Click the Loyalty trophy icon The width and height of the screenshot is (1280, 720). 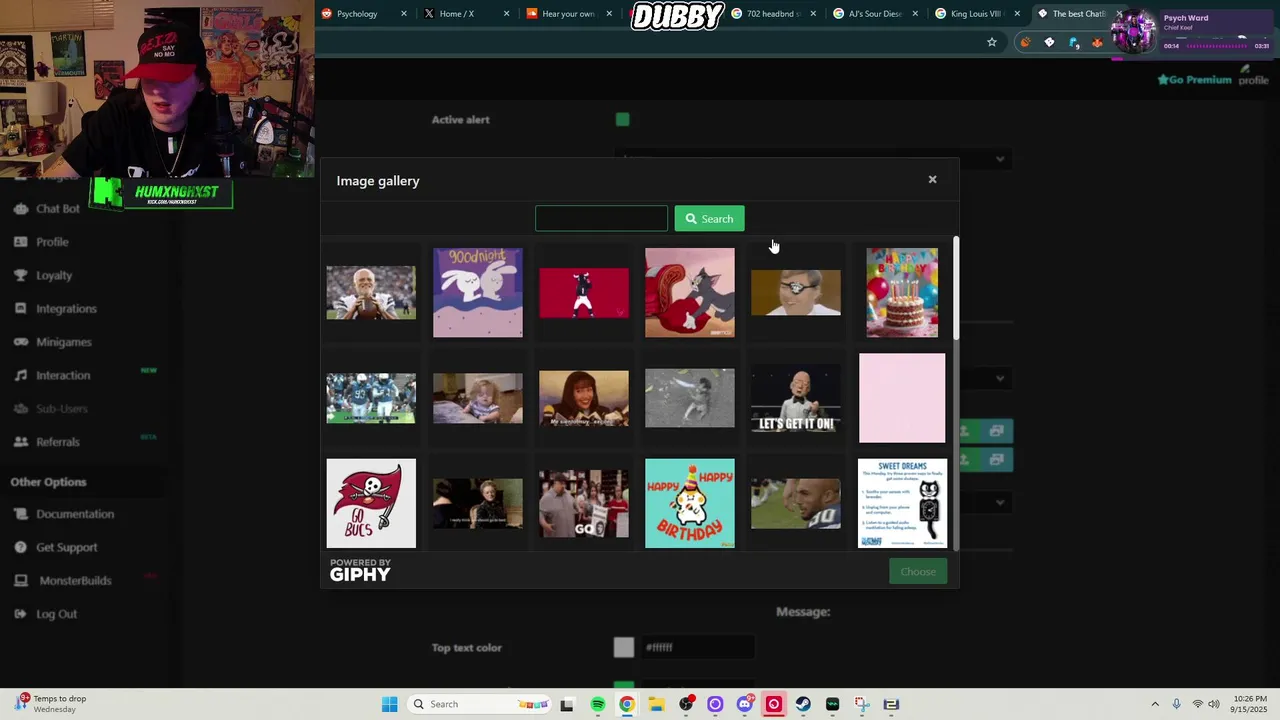point(21,275)
